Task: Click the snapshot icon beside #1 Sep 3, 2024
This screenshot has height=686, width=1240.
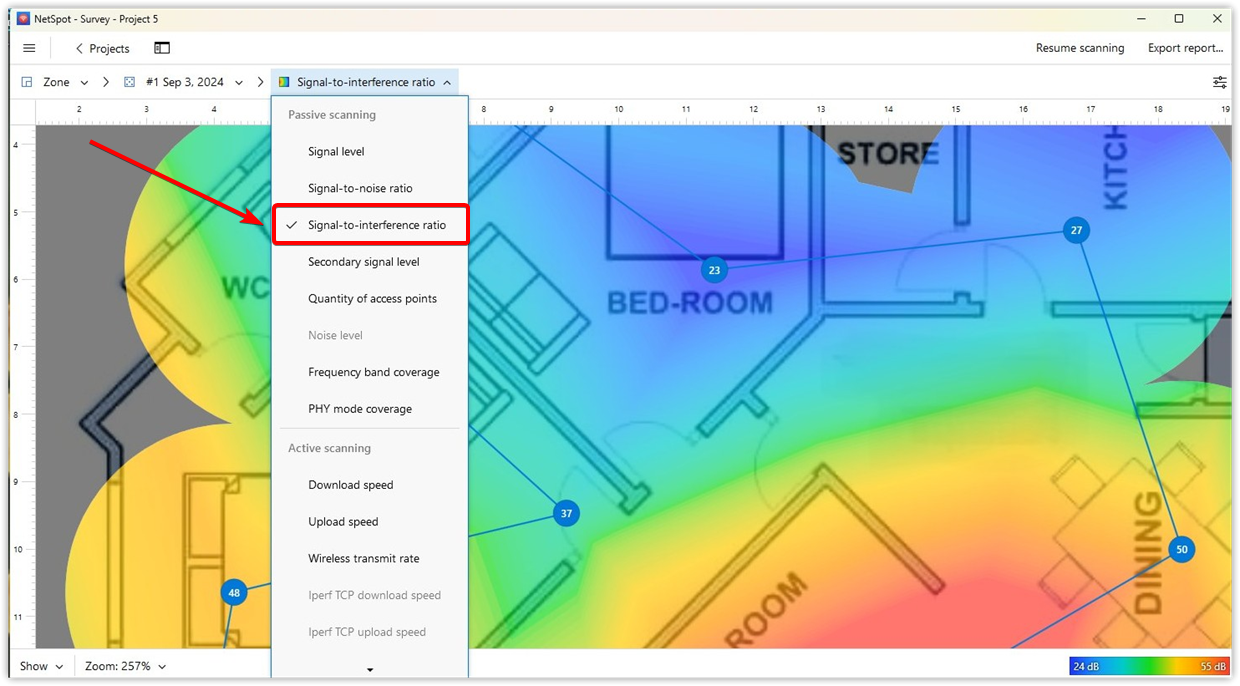Action: (129, 82)
